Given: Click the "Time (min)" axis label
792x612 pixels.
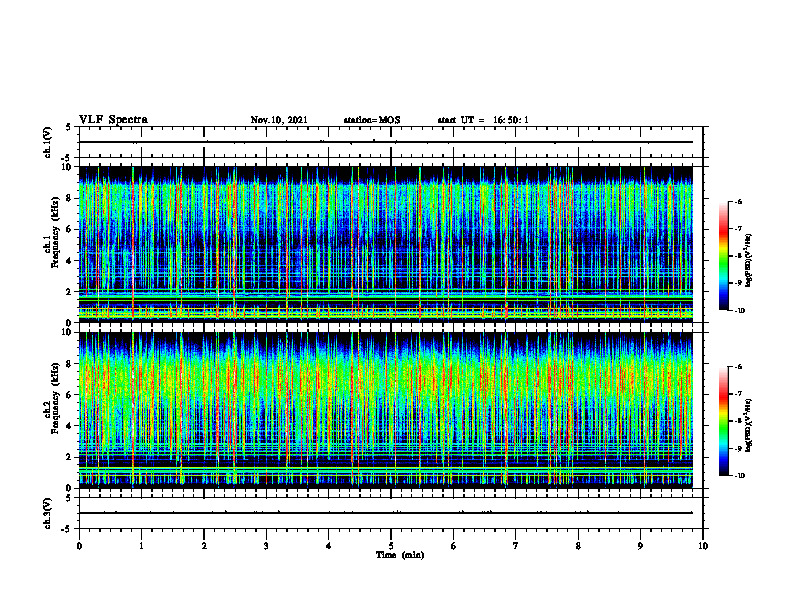Looking at the screenshot, I should pos(400,555).
